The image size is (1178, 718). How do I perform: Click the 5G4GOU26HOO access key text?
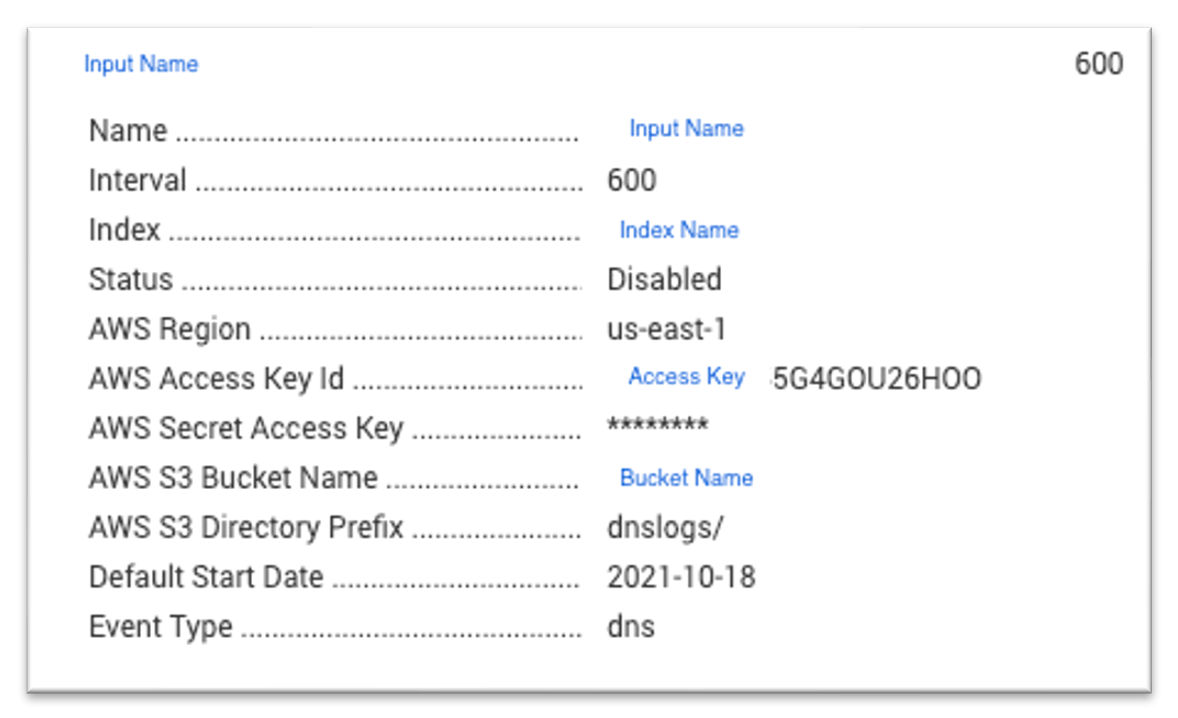pos(877,379)
